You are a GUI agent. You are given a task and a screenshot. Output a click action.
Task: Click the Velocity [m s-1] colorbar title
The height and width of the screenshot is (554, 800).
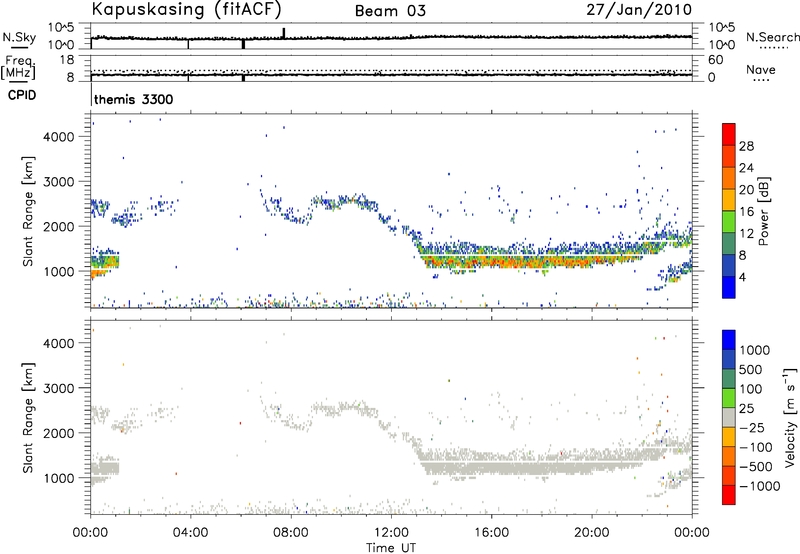pos(790,417)
